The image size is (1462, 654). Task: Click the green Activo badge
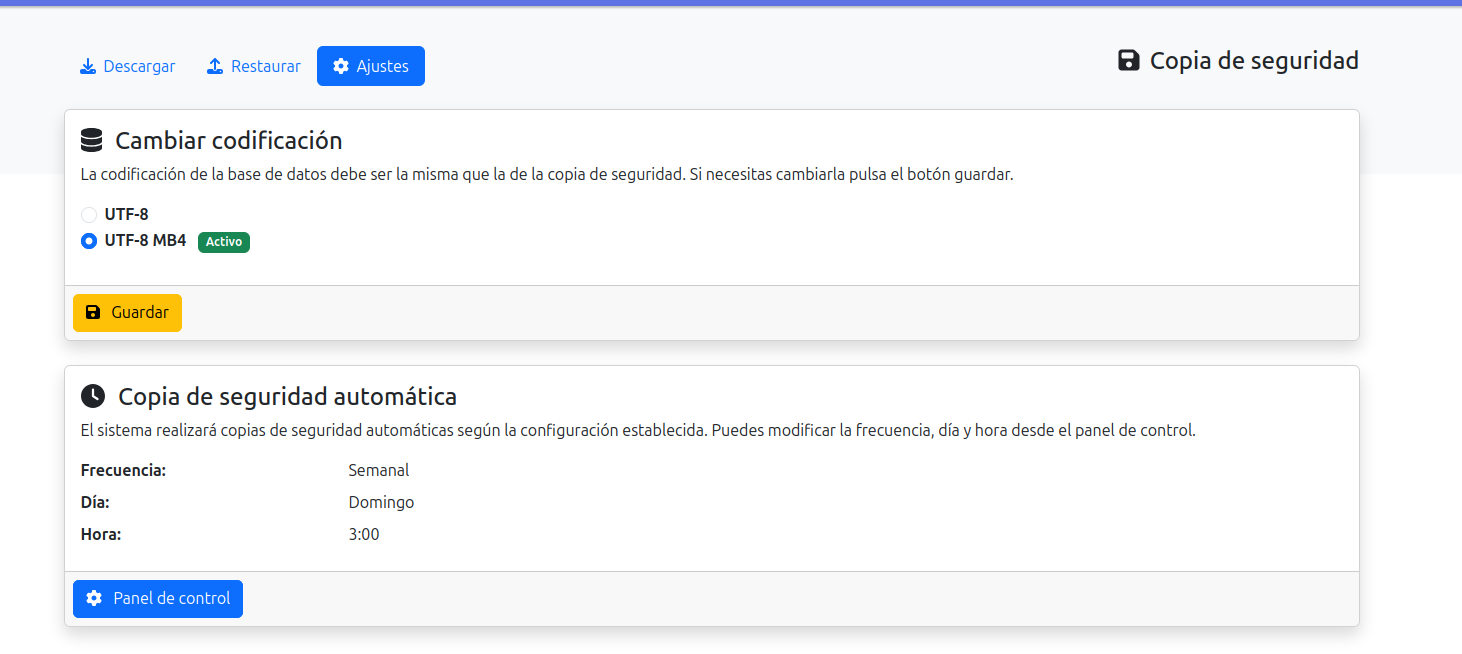coord(223,241)
